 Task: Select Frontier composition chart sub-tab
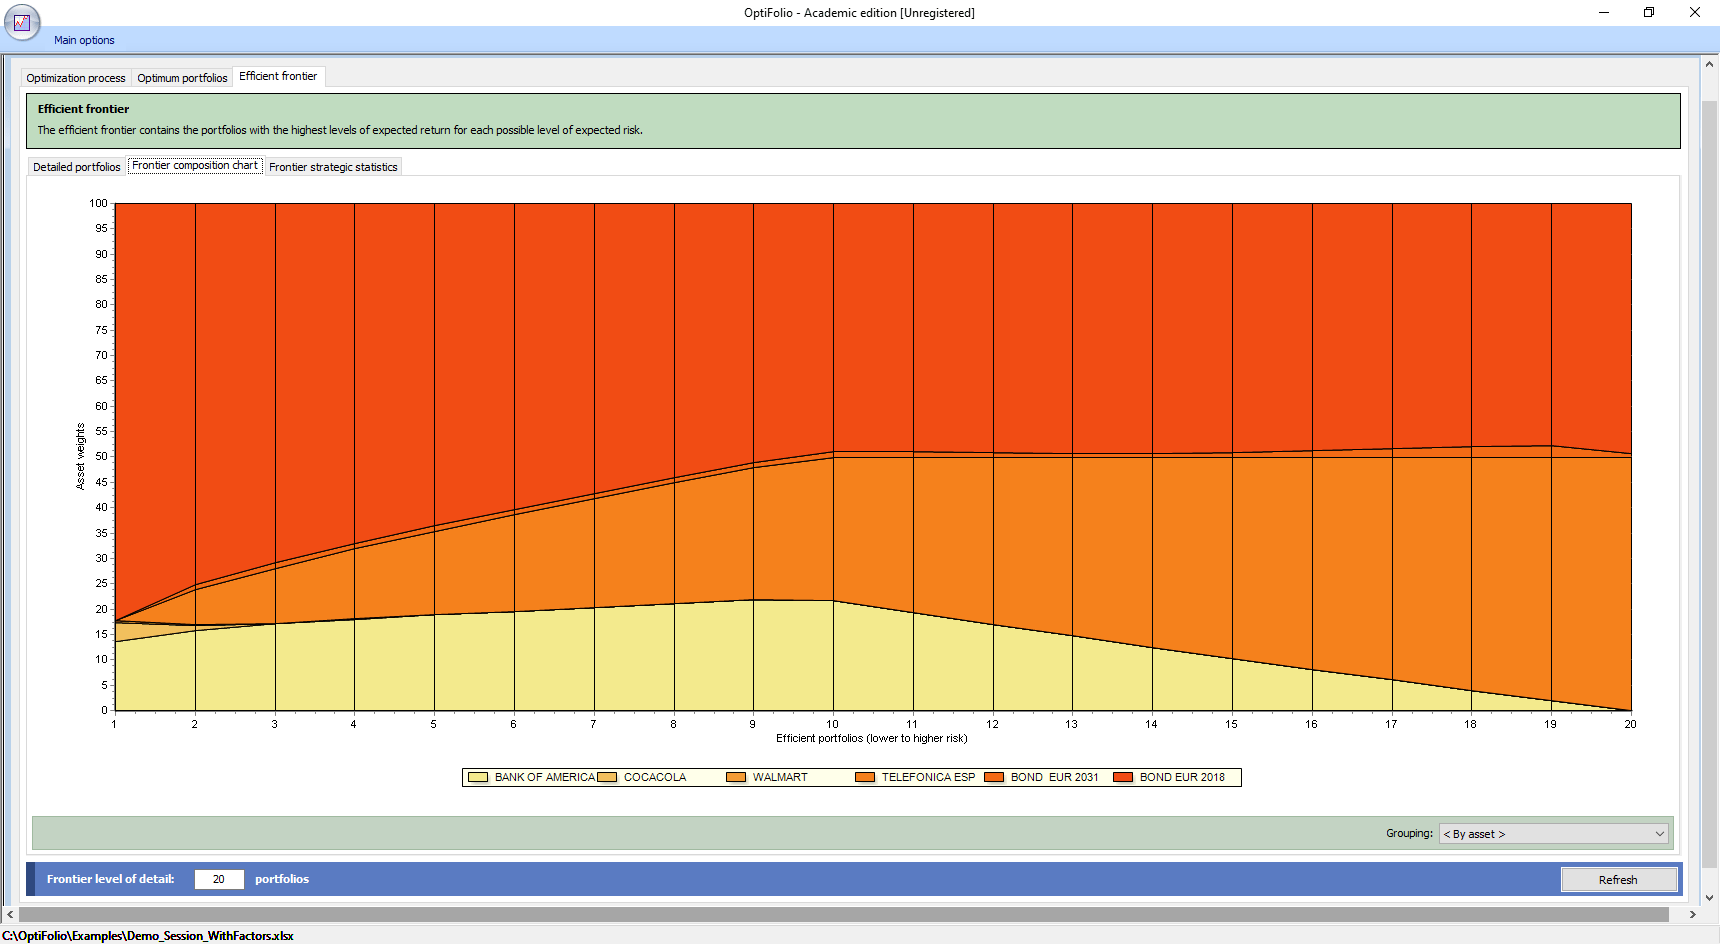tap(195, 166)
